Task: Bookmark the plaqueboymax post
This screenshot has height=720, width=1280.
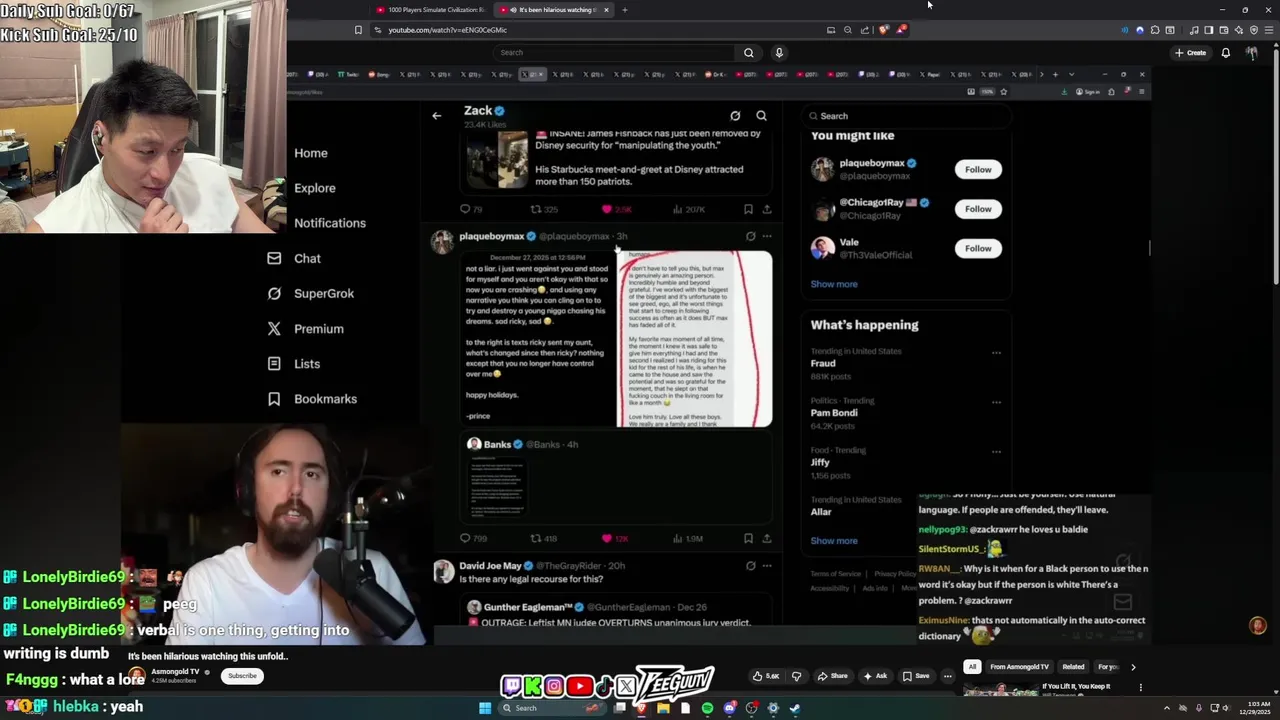Action: [748, 538]
